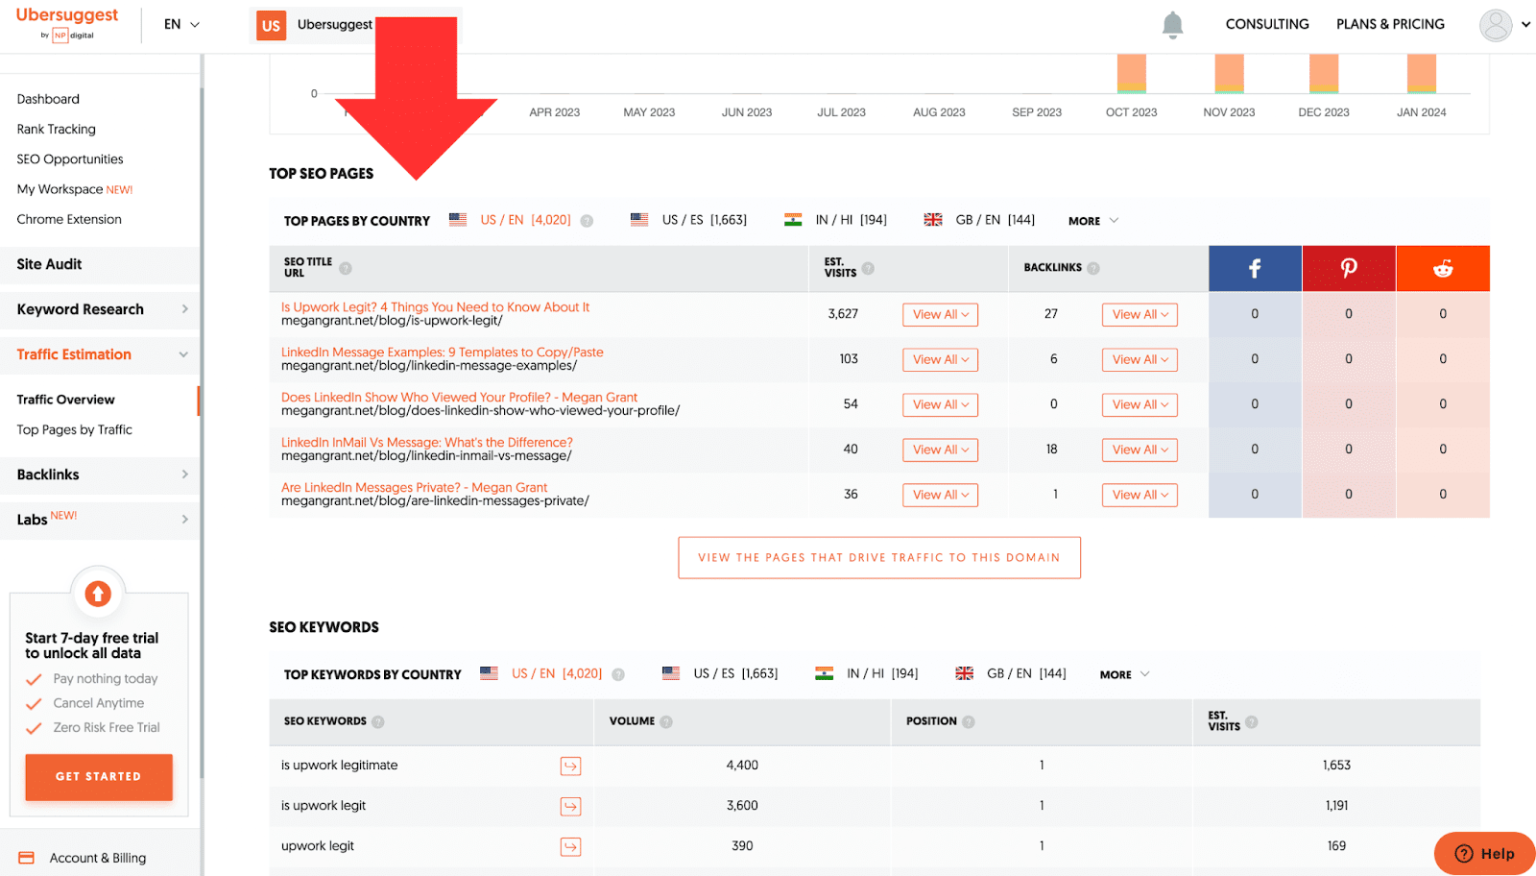Open View All visits for Is Upwork Legit page
The height and width of the screenshot is (876, 1536).
[940, 314]
